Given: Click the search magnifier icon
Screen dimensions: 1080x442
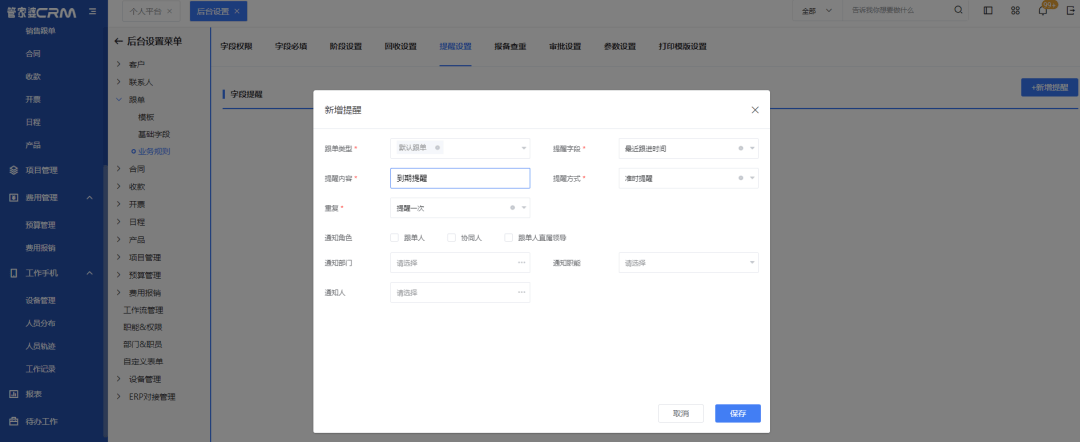Looking at the screenshot, I should coord(959,10).
